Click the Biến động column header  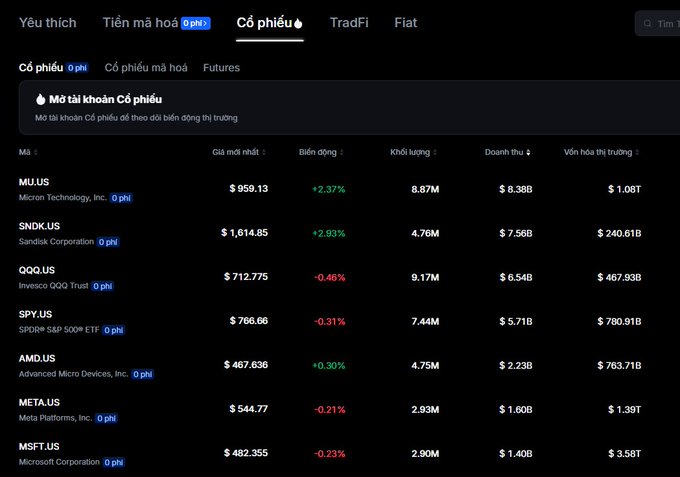coord(317,152)
